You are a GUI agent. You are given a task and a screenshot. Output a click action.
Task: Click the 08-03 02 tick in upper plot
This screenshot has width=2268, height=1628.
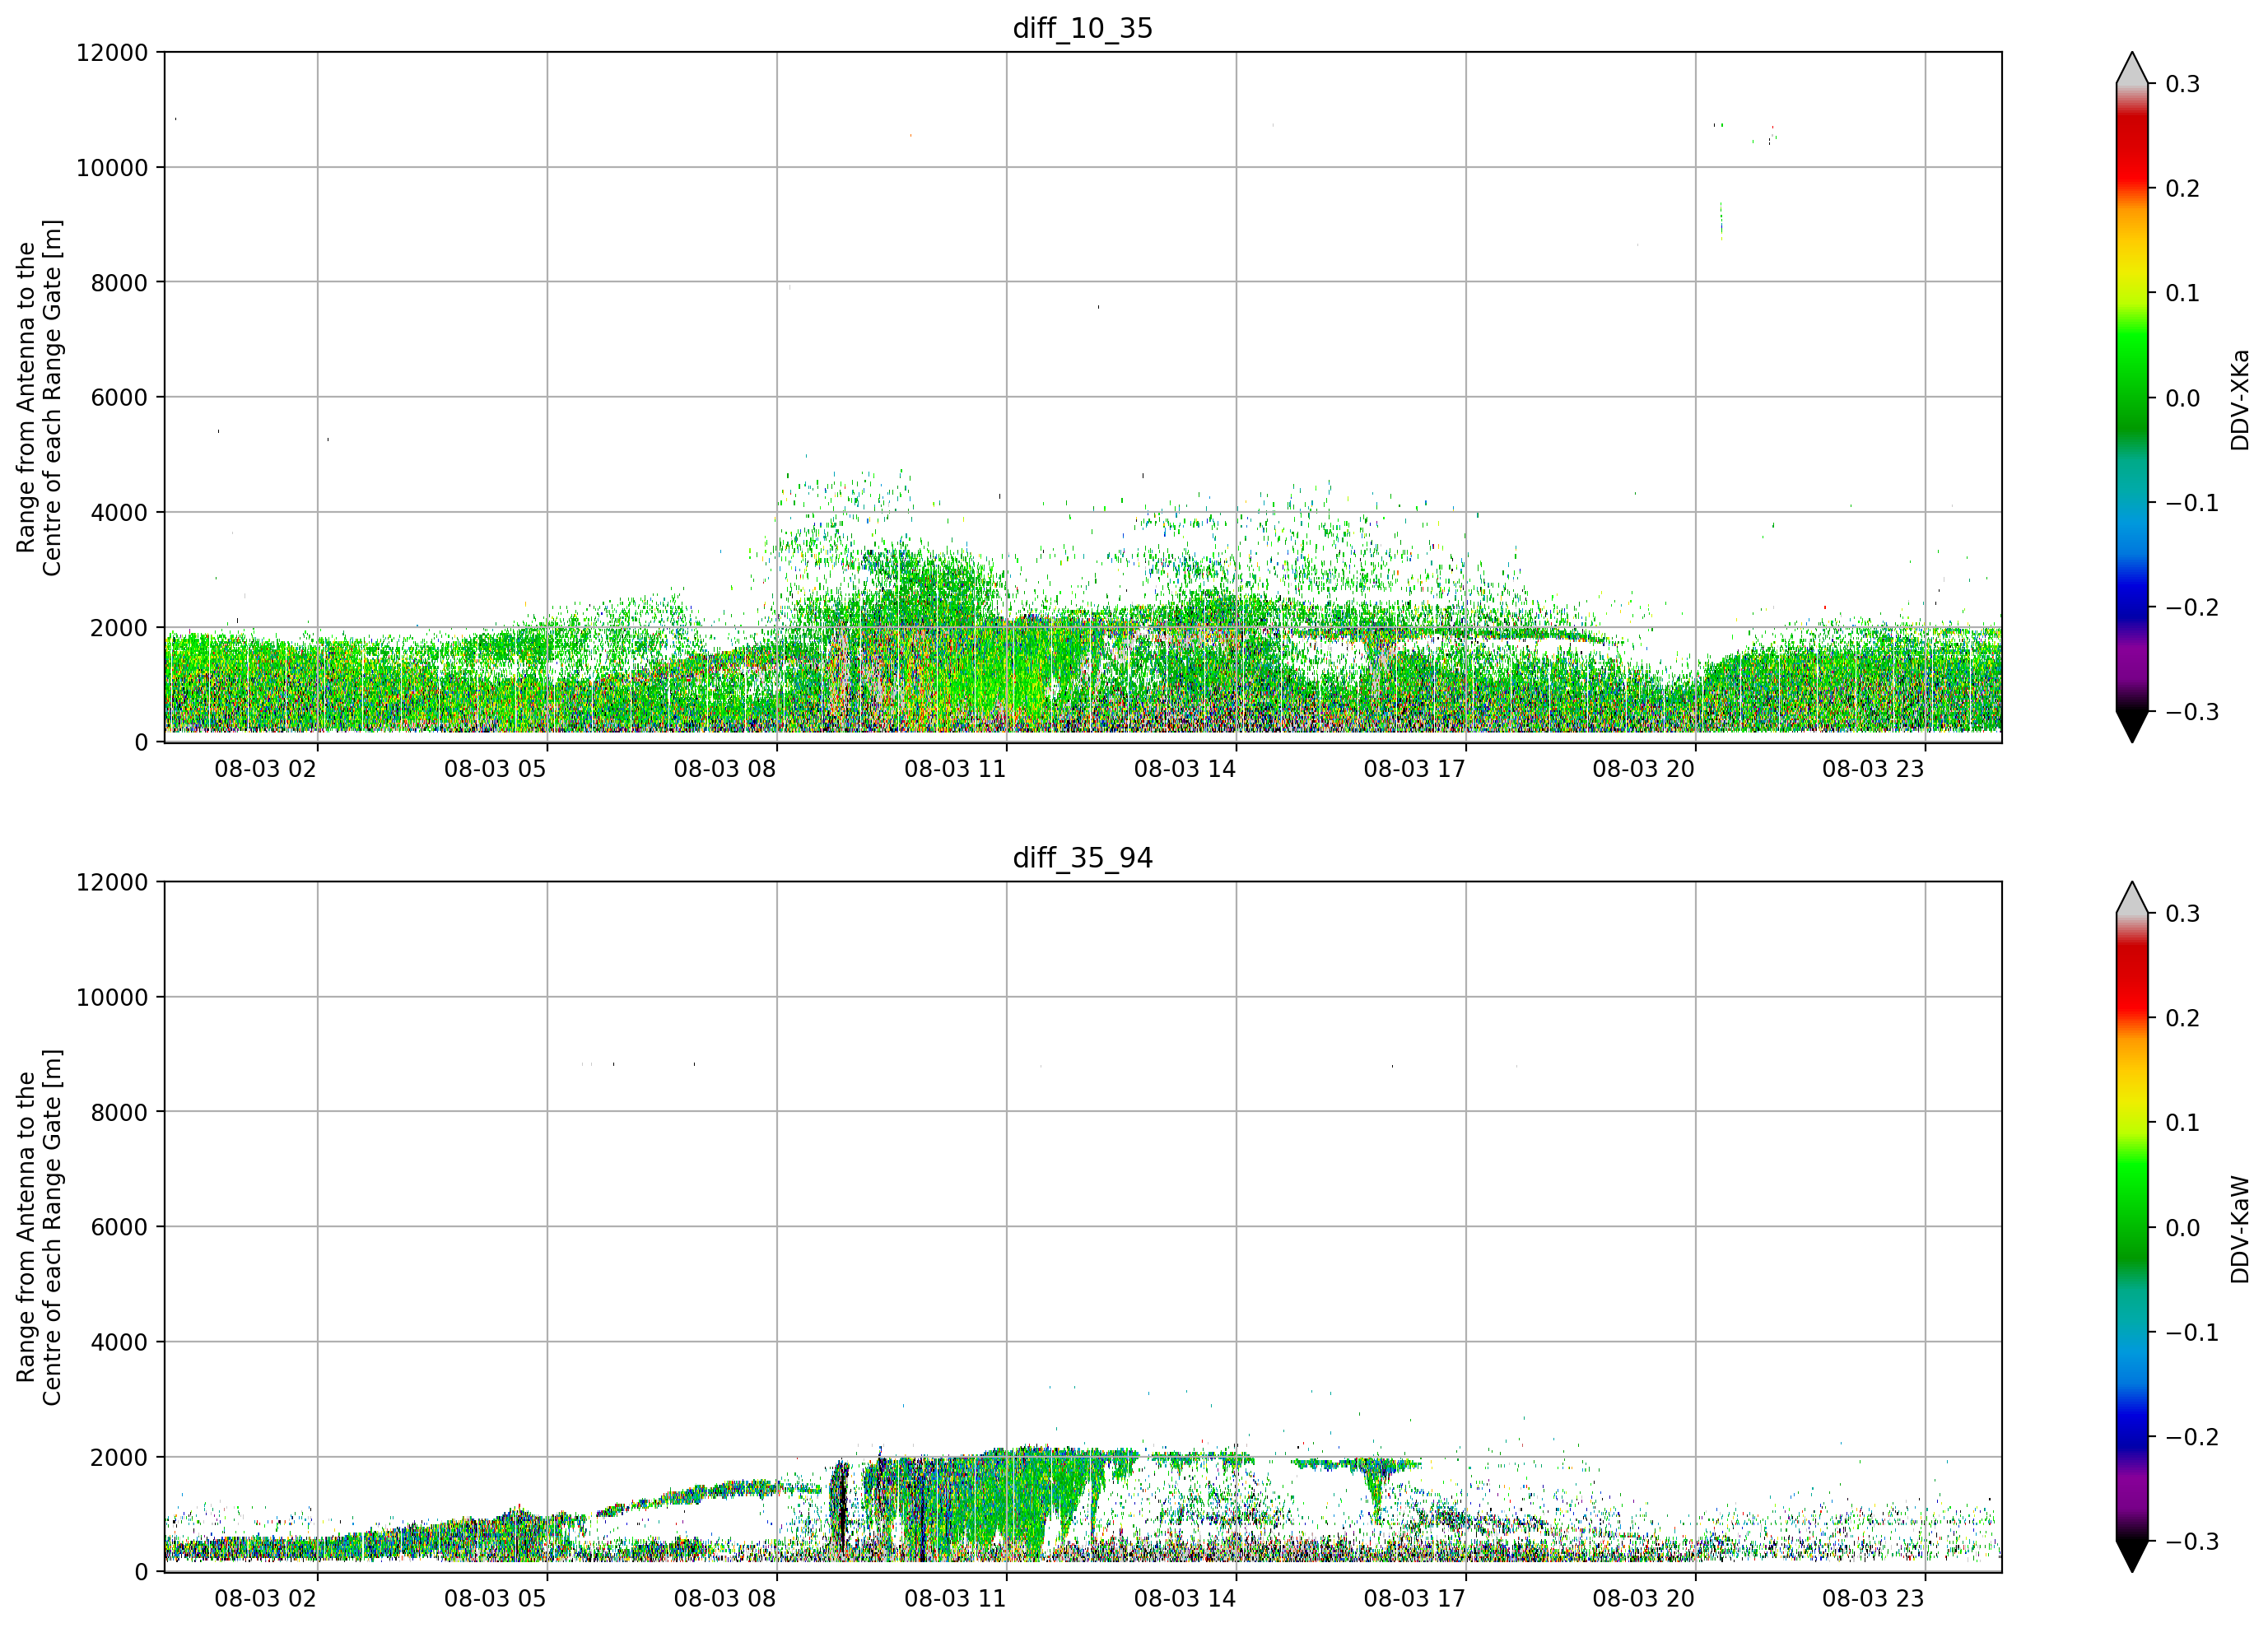pyautogui.click(x=265, y=769)
